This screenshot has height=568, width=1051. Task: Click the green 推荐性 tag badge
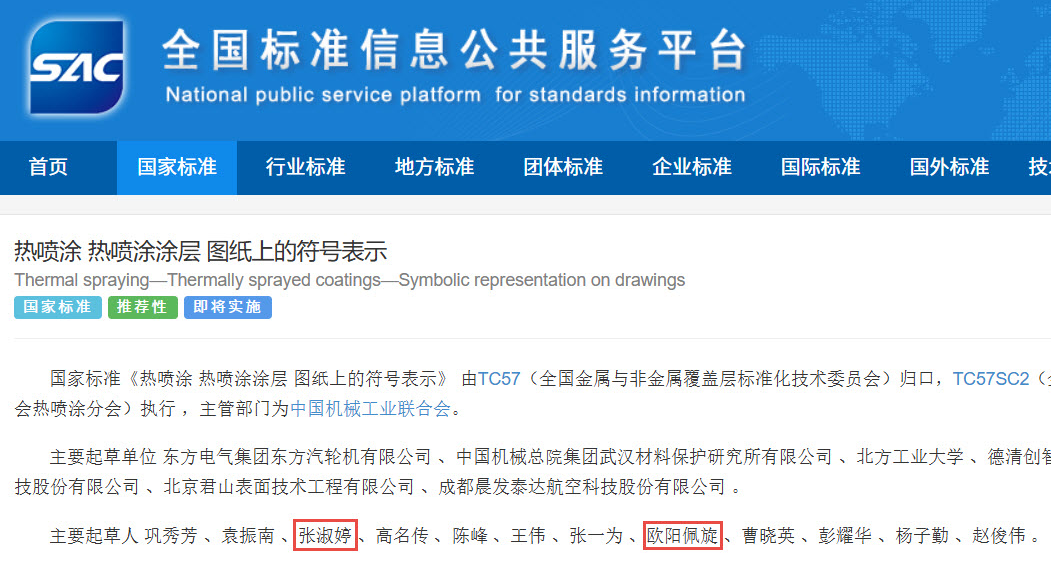click(x=142, y=307)
